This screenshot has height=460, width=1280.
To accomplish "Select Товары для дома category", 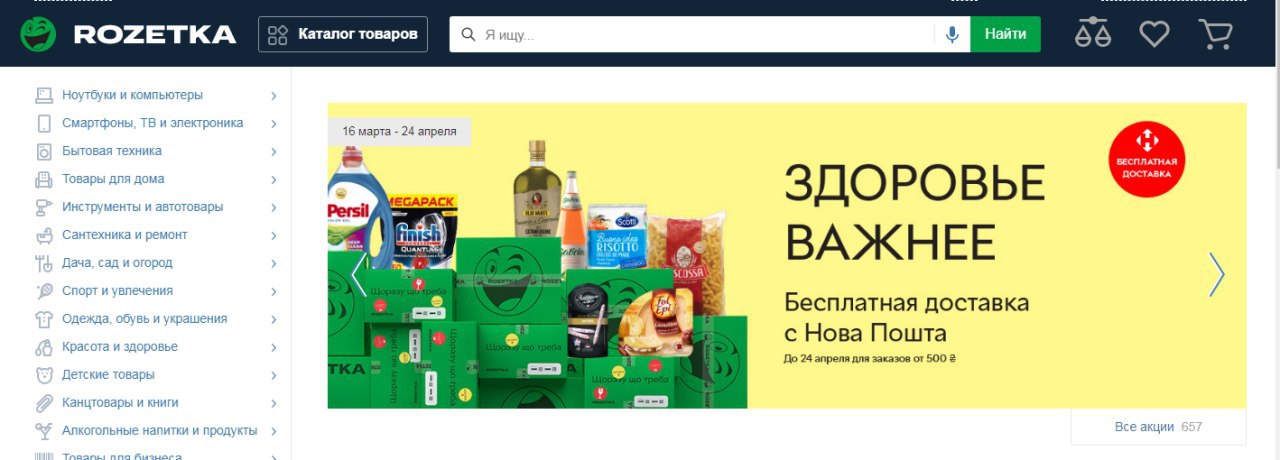I will click(x=113, y=179).
